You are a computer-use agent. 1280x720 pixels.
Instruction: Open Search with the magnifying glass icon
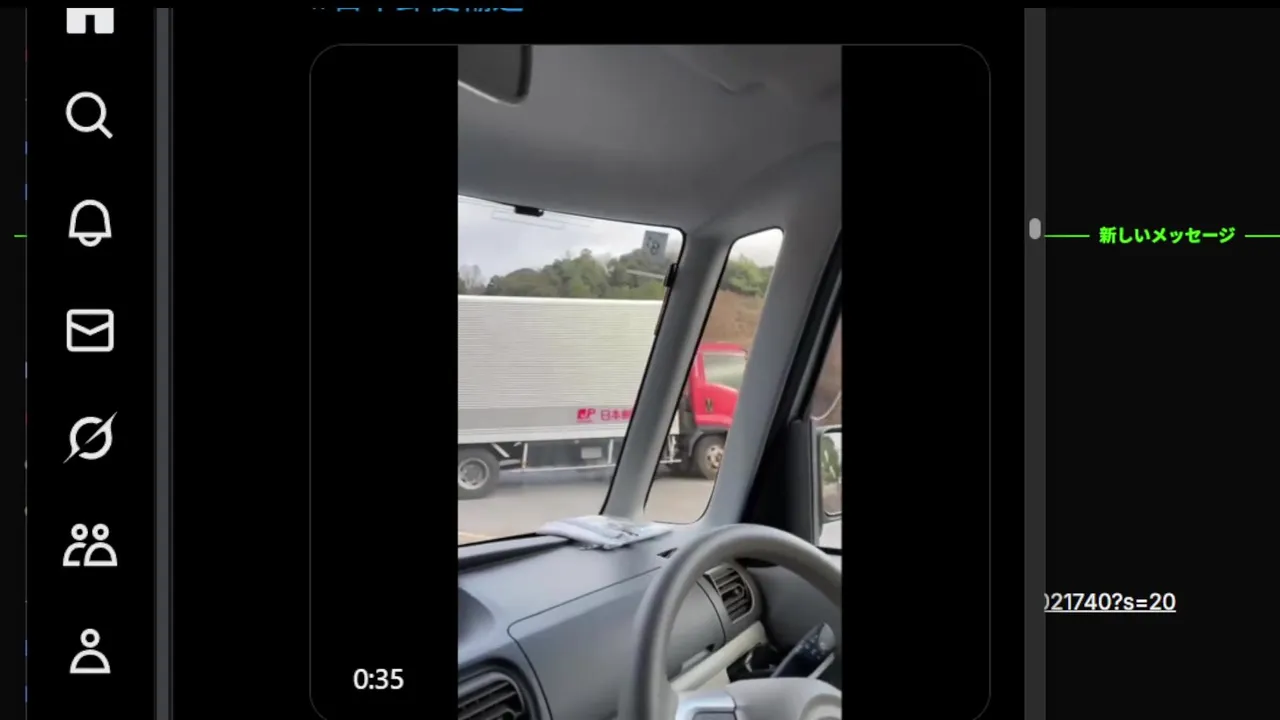pyautogui.click(x=89, y=115)
